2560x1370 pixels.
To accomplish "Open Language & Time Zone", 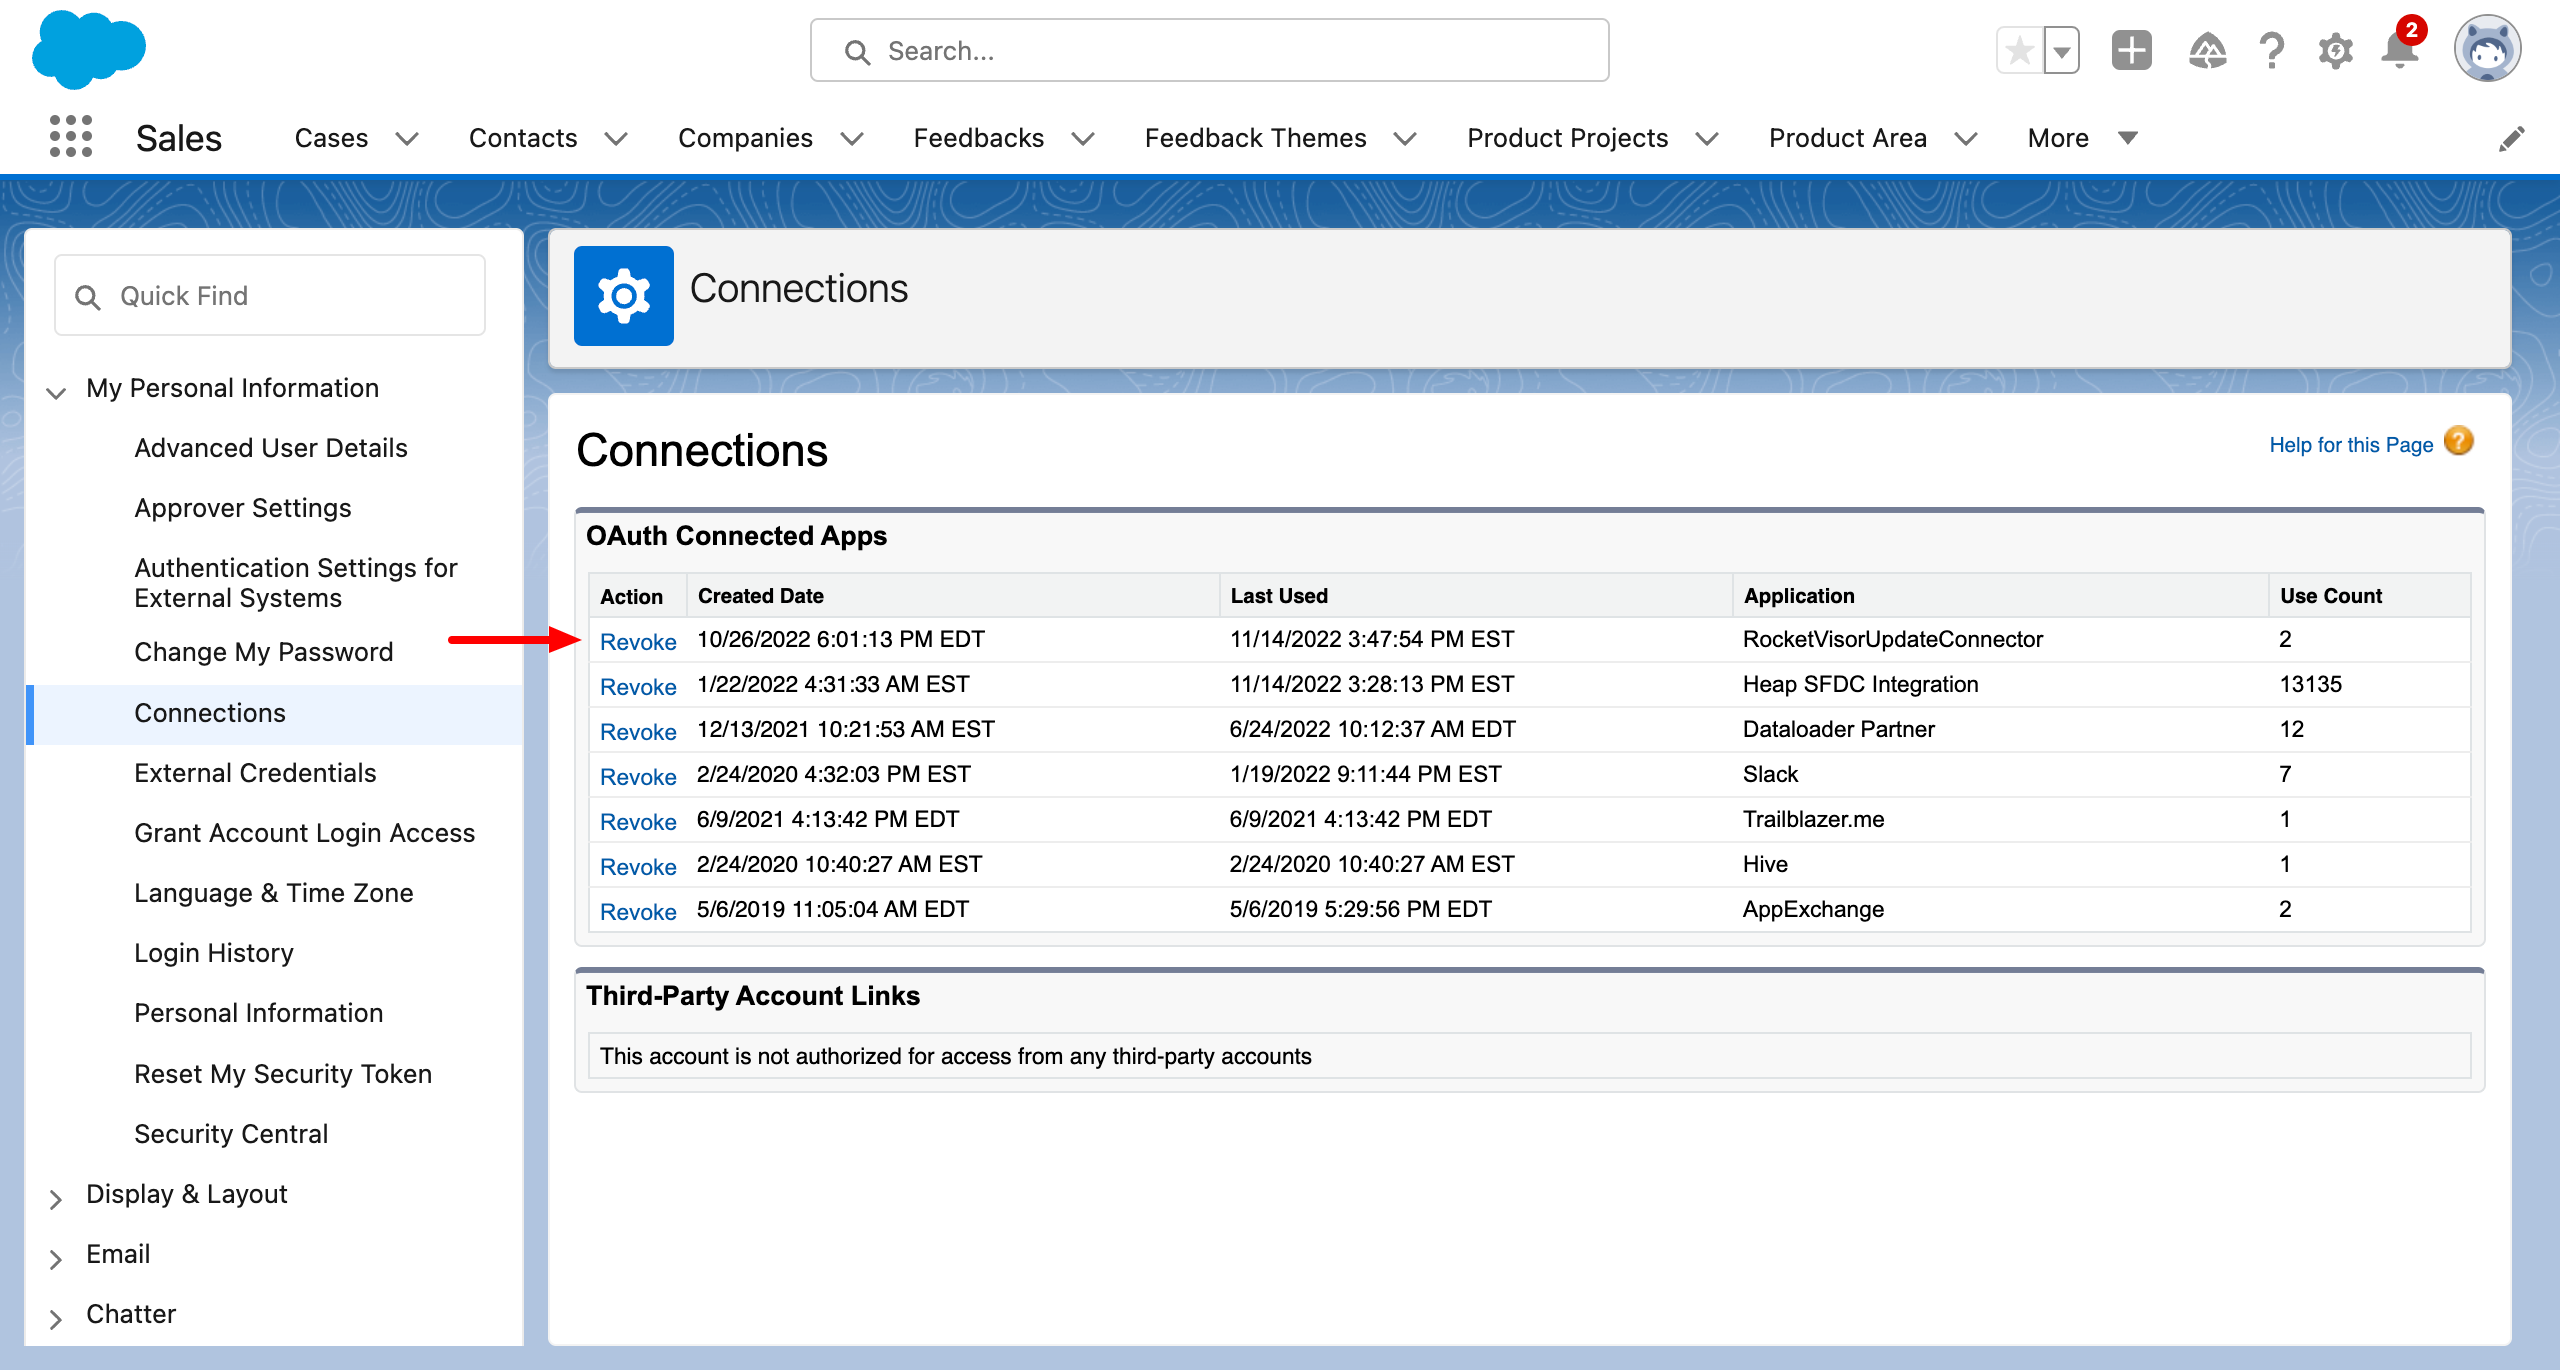I will pyautogui.click(x=273, y=893).
